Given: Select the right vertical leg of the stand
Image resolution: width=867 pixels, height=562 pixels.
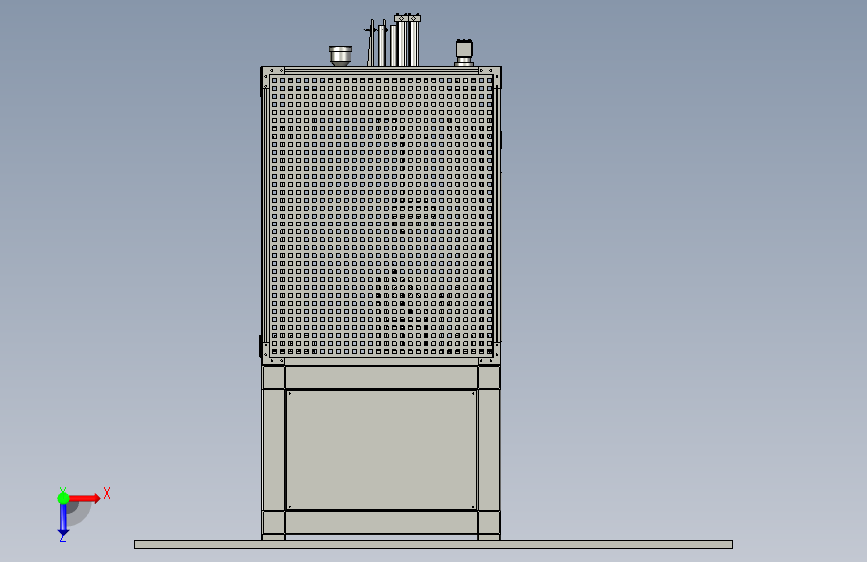Looking at the screenshot, I should [x=489, y=452].
